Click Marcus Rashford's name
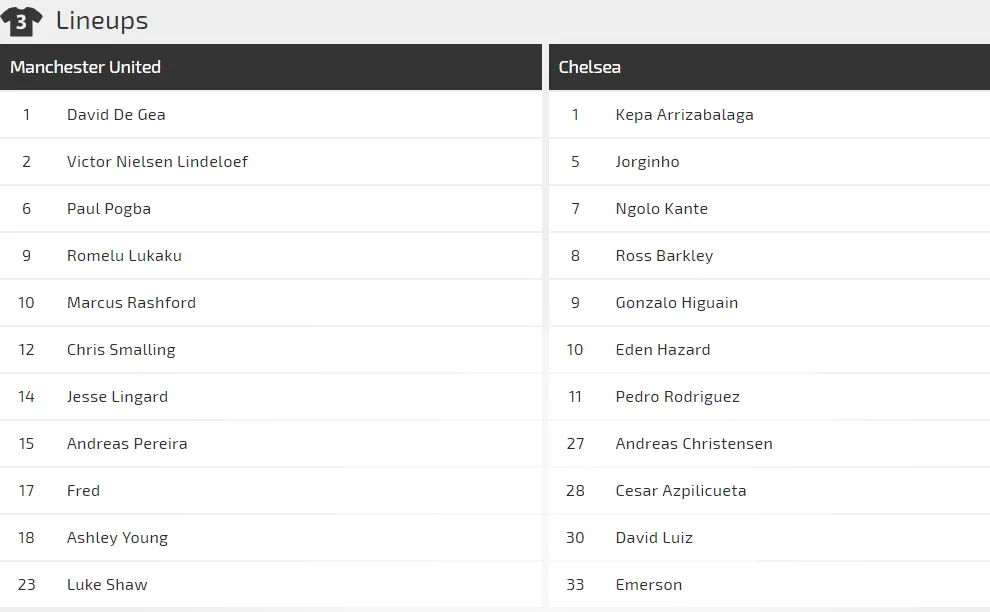This screenshot has width=990, height=612. (131, 302)
